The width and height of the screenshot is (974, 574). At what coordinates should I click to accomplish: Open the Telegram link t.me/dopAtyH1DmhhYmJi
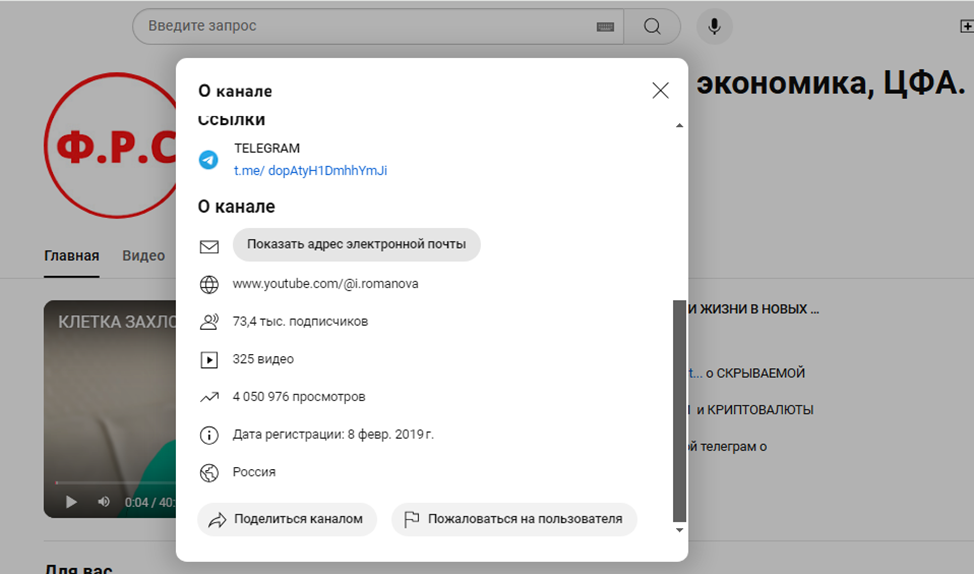pos(310,170)
